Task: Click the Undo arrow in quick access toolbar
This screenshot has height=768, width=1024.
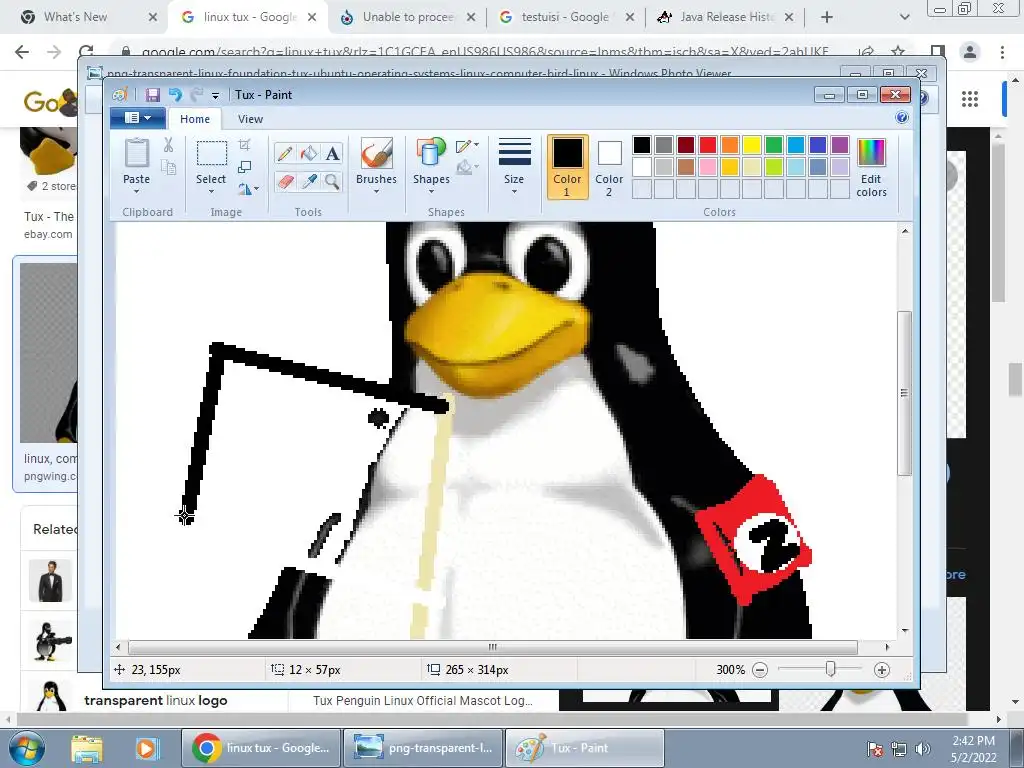Action: [175, 95]
